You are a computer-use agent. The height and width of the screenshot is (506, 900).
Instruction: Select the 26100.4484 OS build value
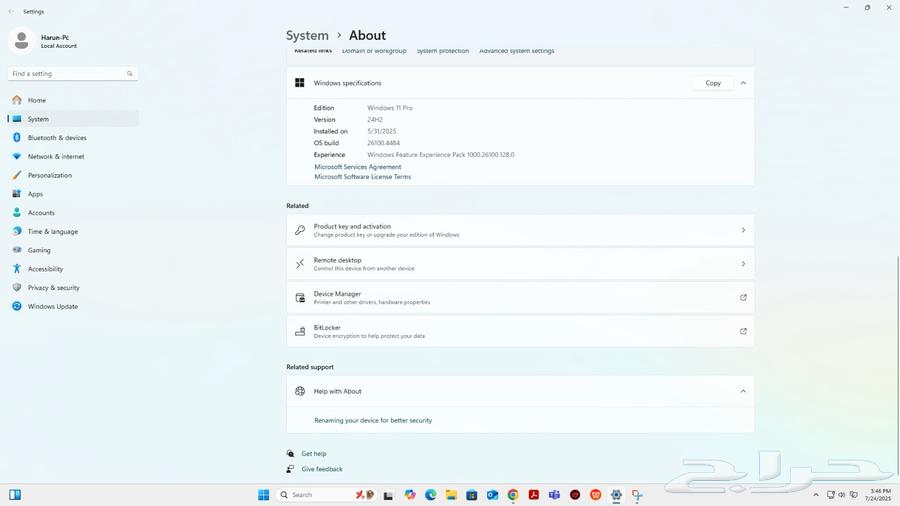(383, 143)
